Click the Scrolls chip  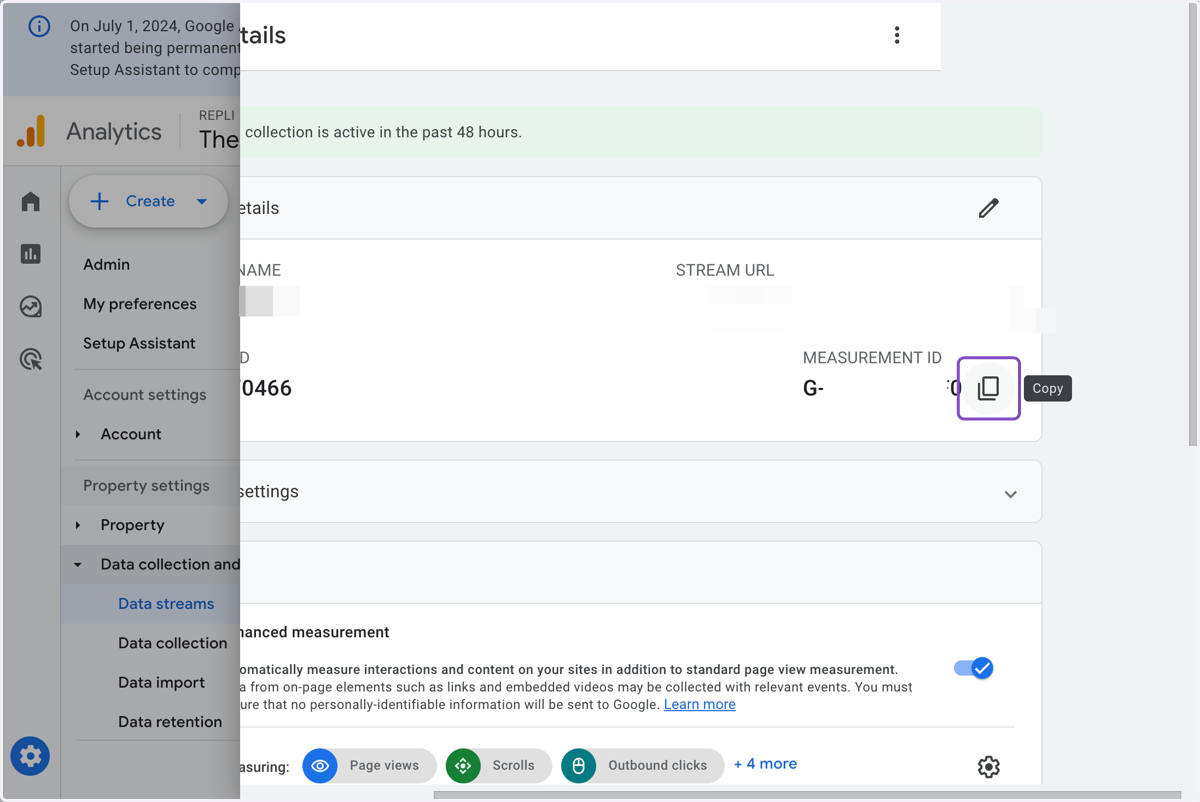point(499,765)
